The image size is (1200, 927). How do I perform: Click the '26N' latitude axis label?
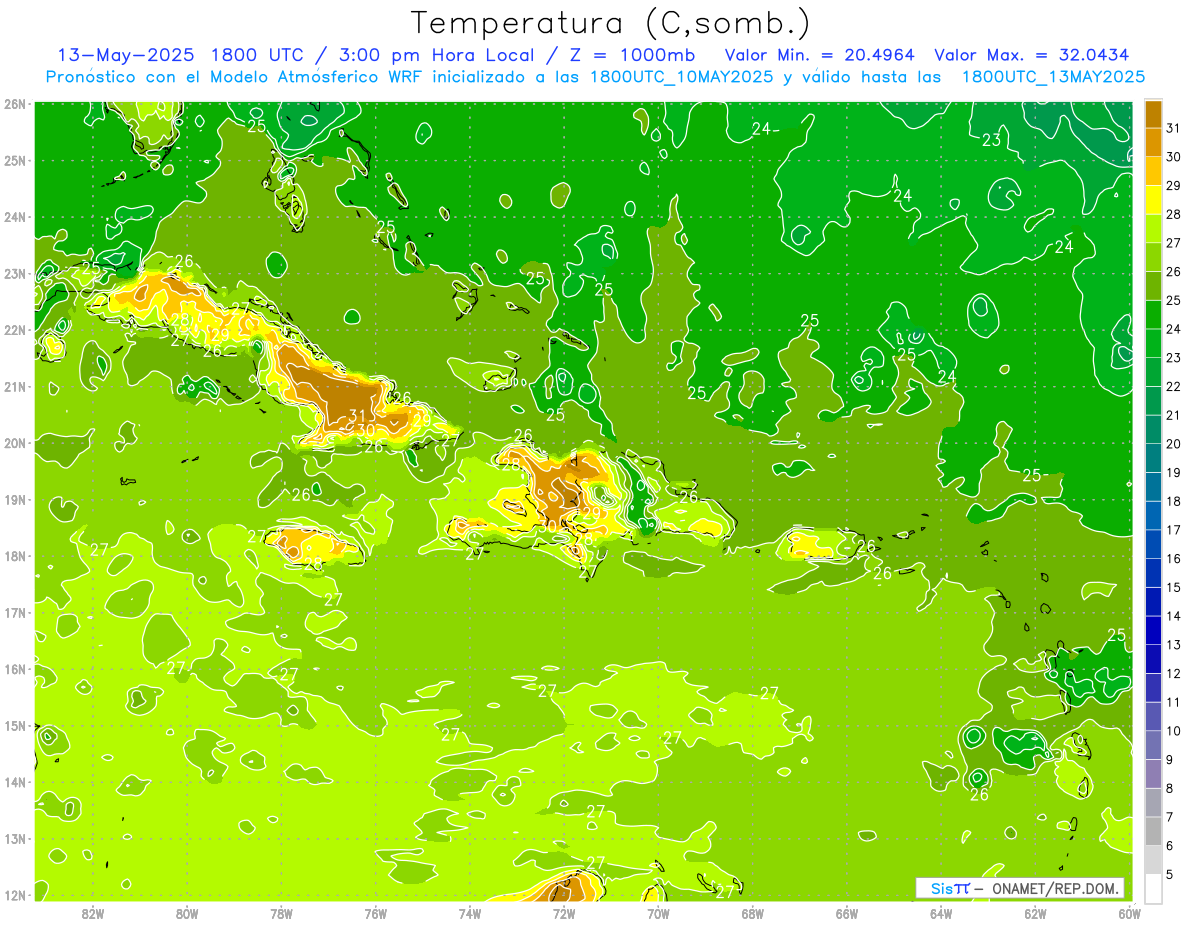coord(15,104)
